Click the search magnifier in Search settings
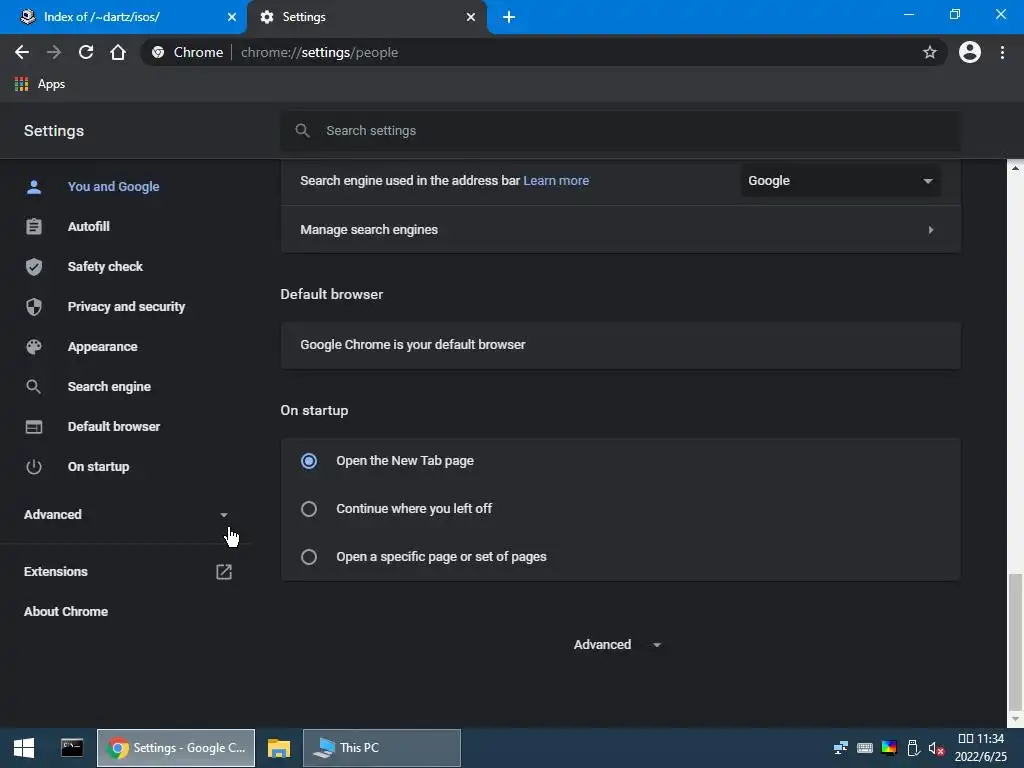The height and width of the screenshot is (768, 1024). (x=302, y=131)
